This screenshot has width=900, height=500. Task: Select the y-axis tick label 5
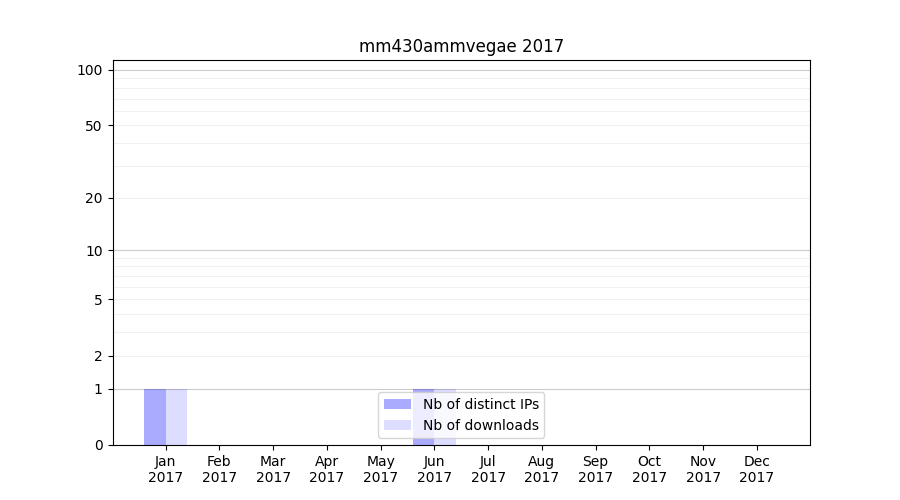tap(98, 300)
